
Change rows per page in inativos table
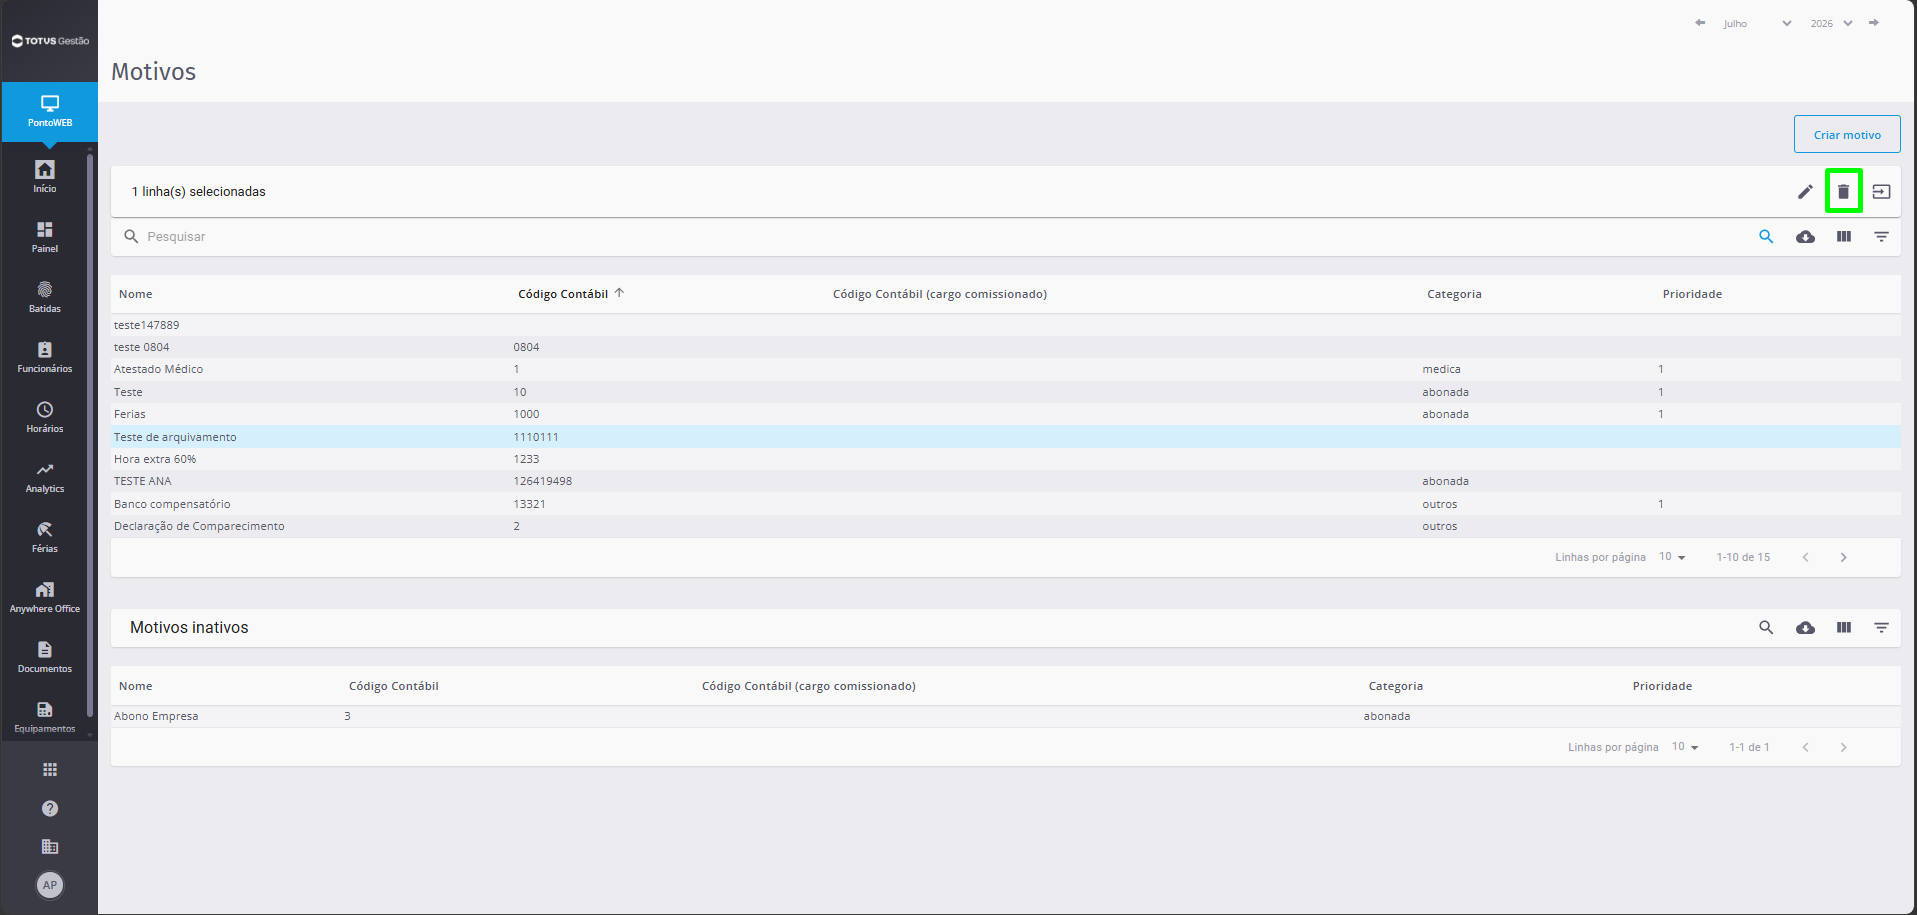[1685, 747]
